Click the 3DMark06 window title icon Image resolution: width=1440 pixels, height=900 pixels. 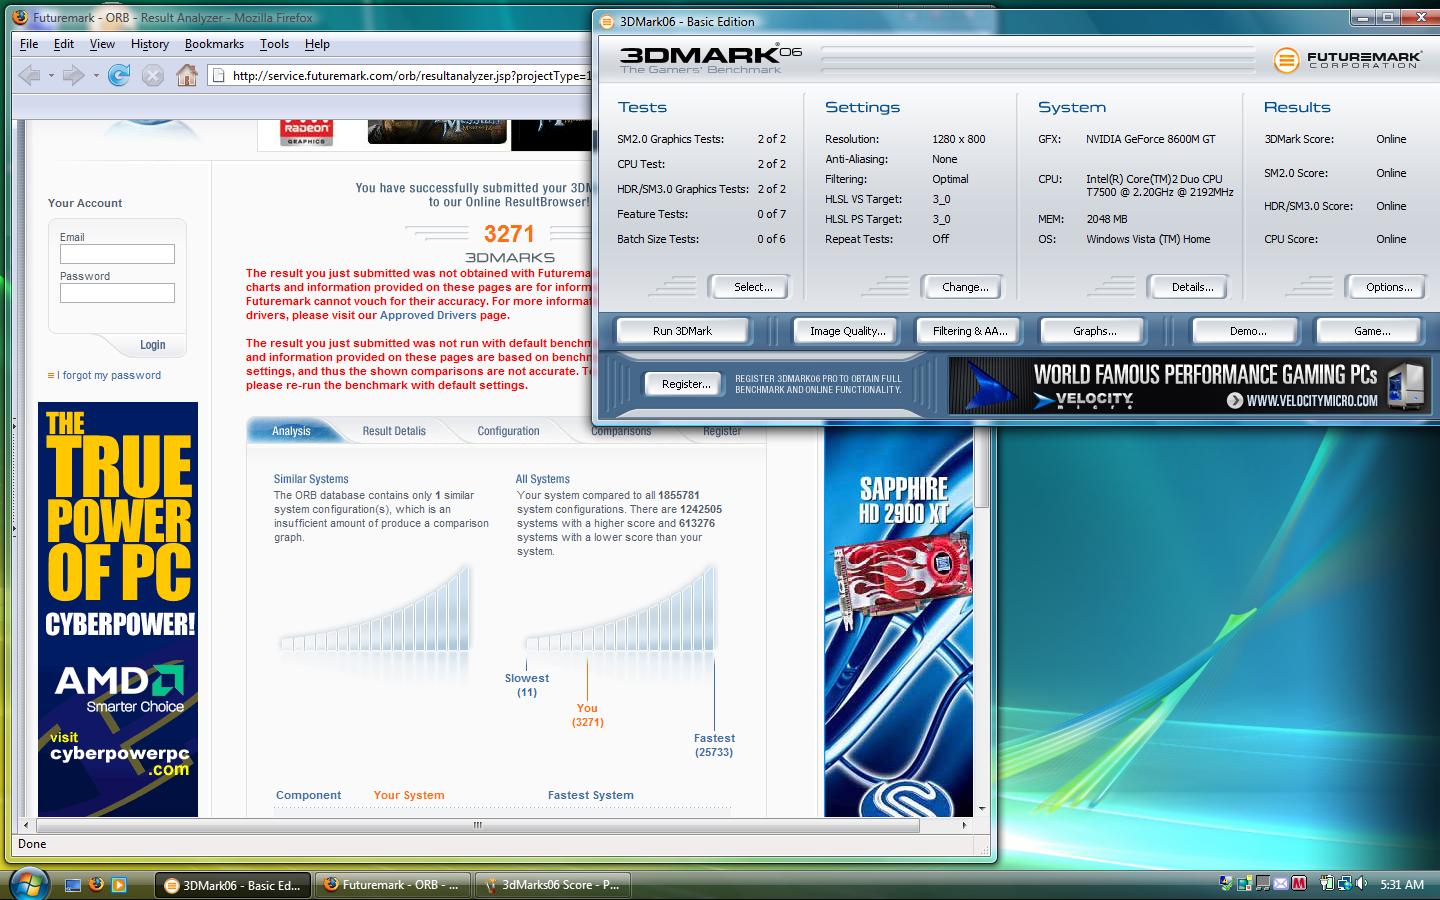[609, 21]
